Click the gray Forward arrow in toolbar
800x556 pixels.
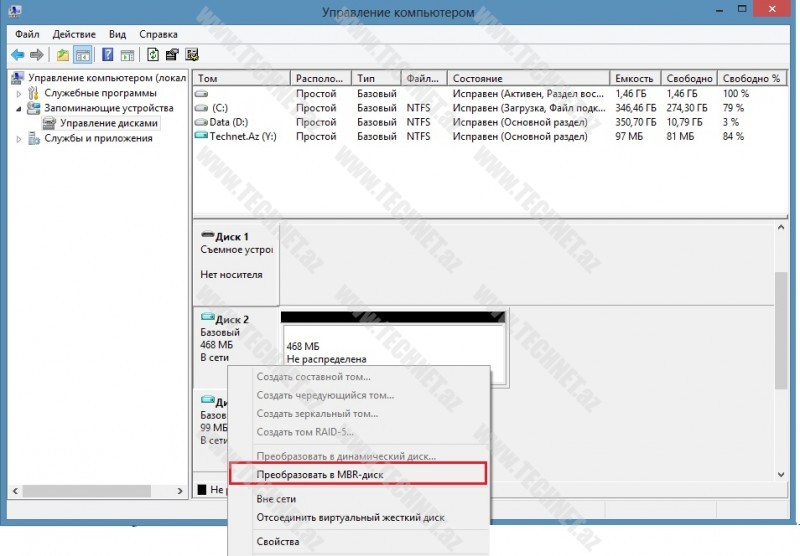(36, 55)
